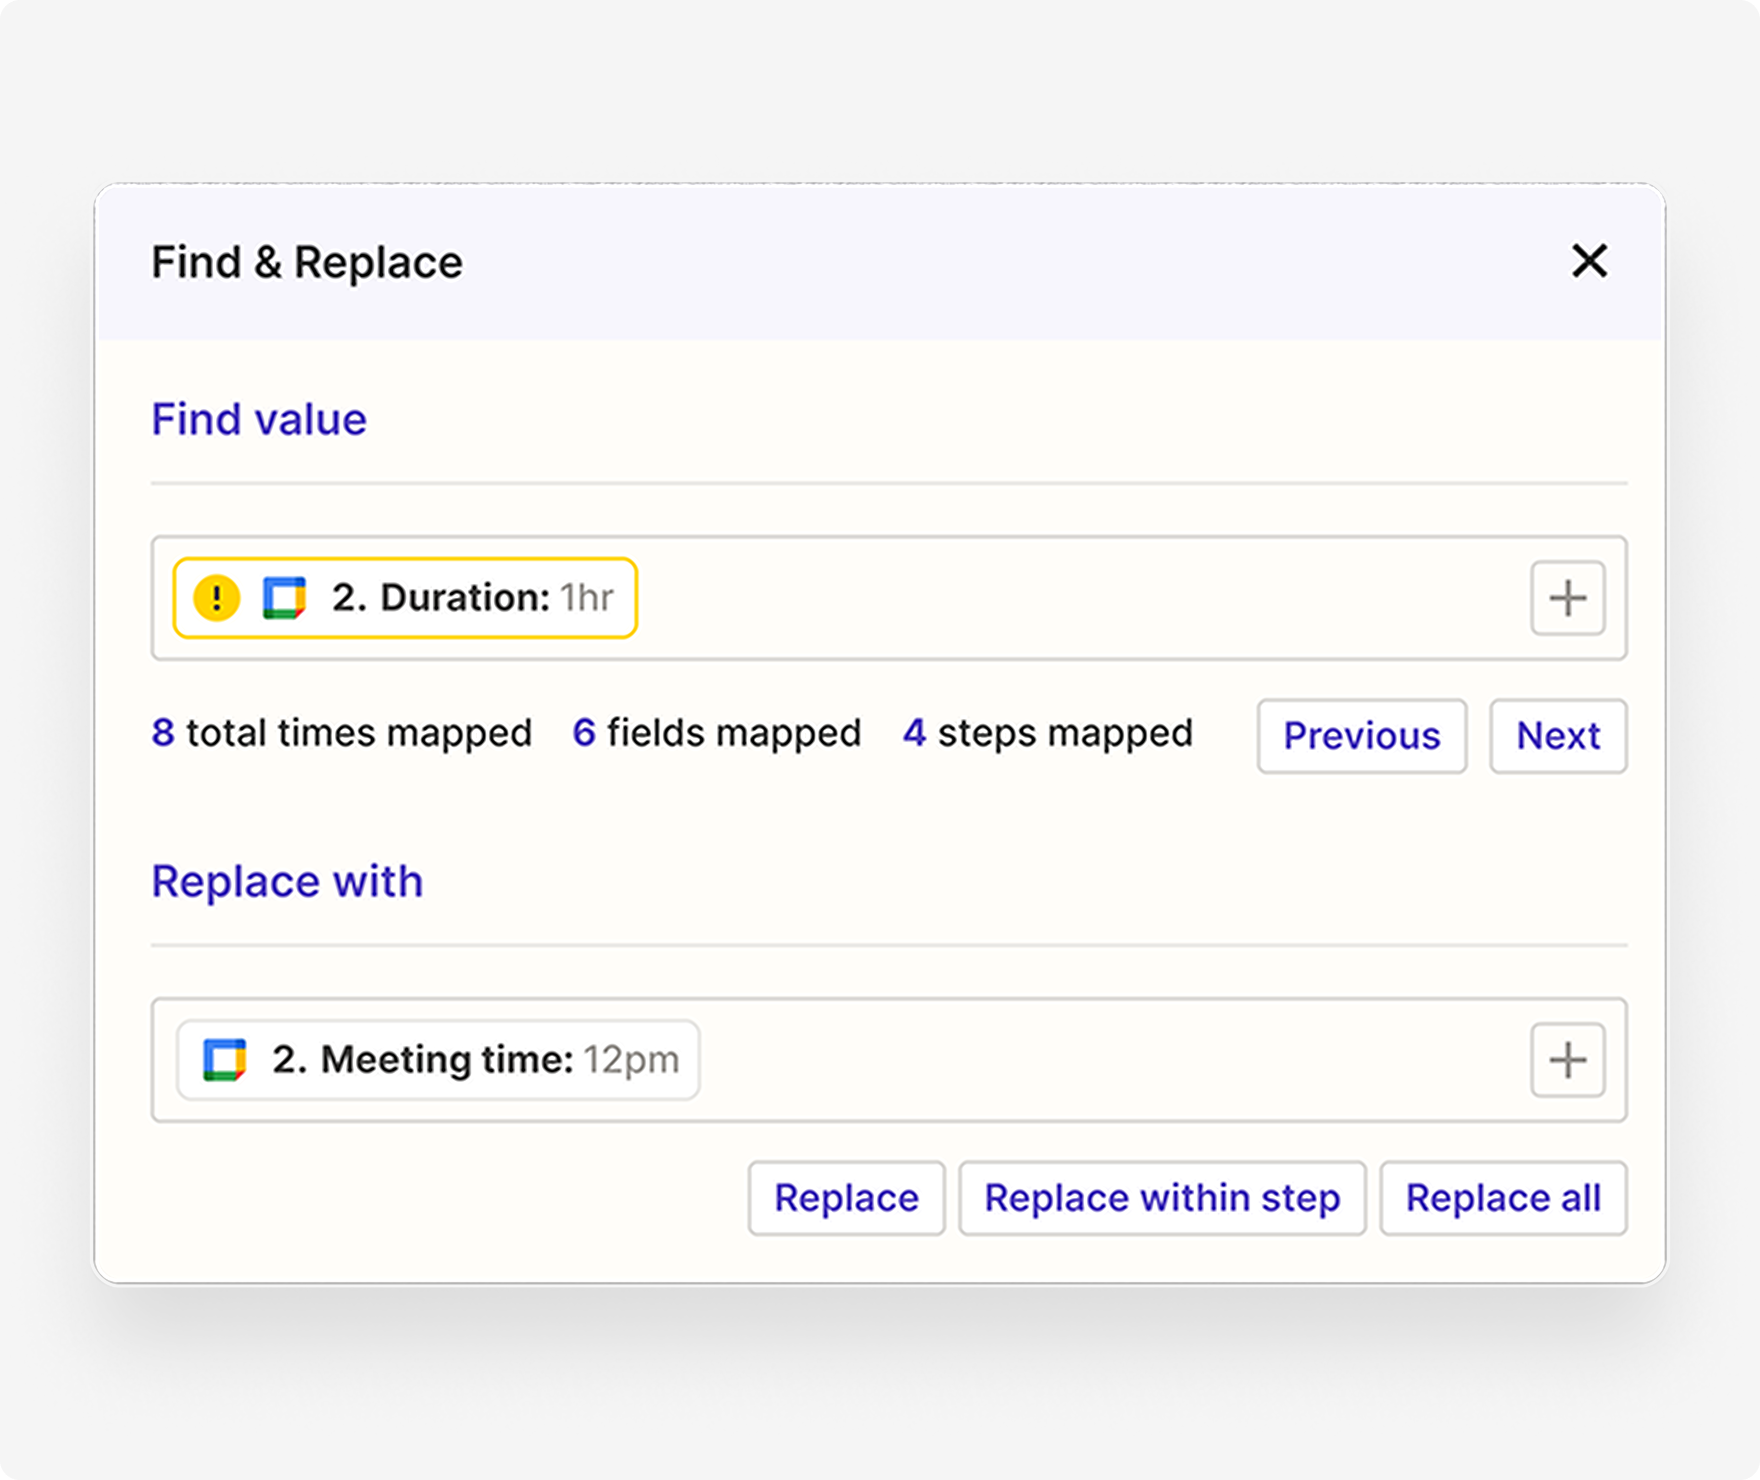This screenshot has width=1760, height=1480.
Task: Click the Replace with heading
Action: pos(287,881)
